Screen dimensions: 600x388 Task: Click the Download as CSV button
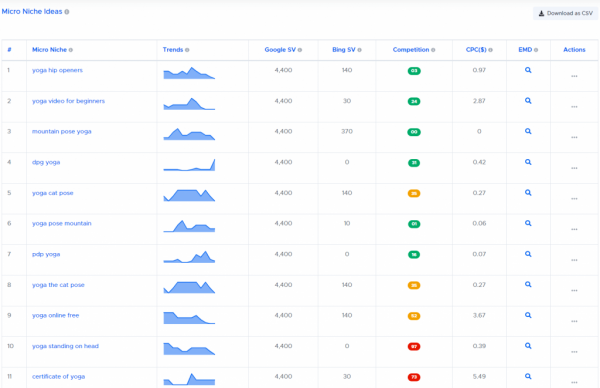[565, 13]
